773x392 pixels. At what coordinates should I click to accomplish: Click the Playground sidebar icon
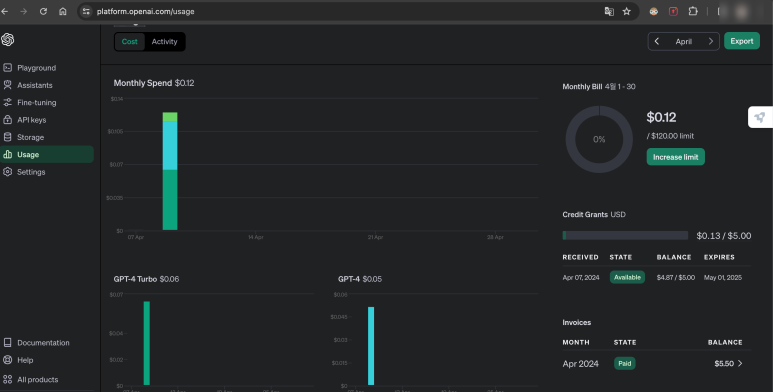click(x=7, y=68)
